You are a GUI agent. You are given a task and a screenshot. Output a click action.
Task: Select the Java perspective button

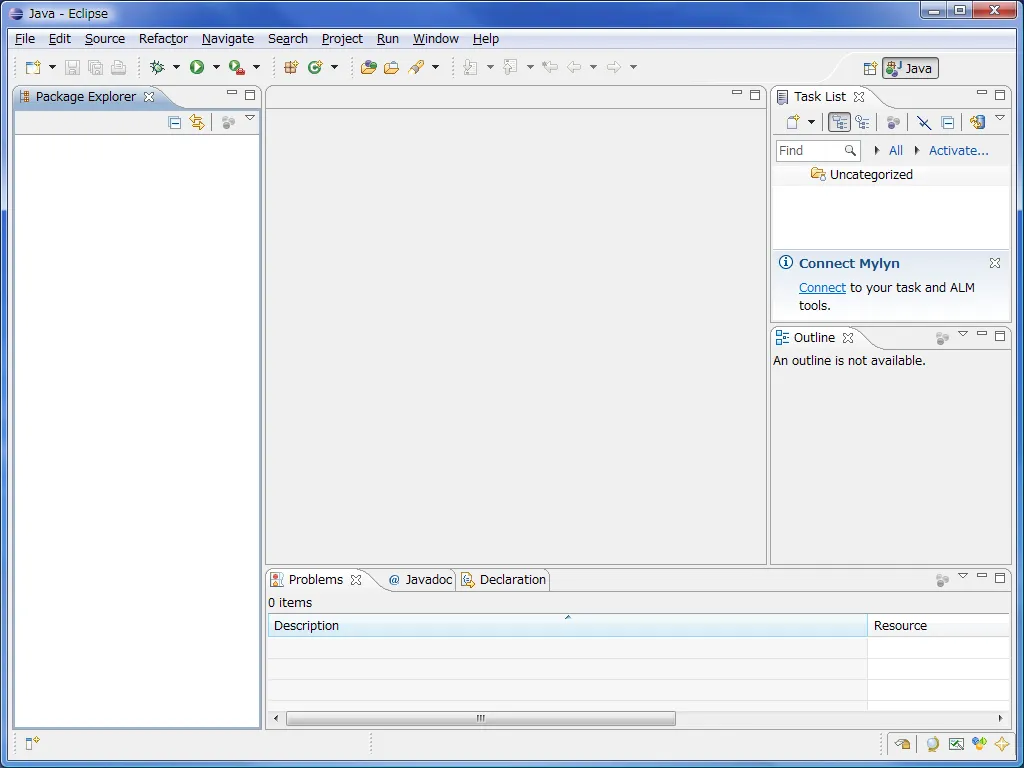[x=910, y=68]
